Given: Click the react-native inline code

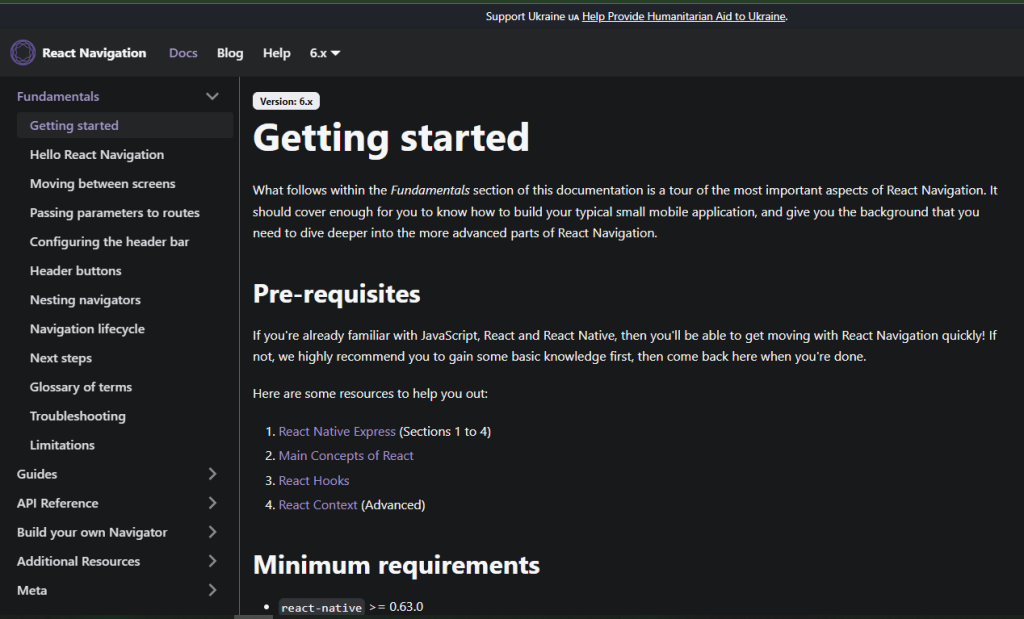Looking at the screenshot, I should pyautogui.click(x=321, y=607).
